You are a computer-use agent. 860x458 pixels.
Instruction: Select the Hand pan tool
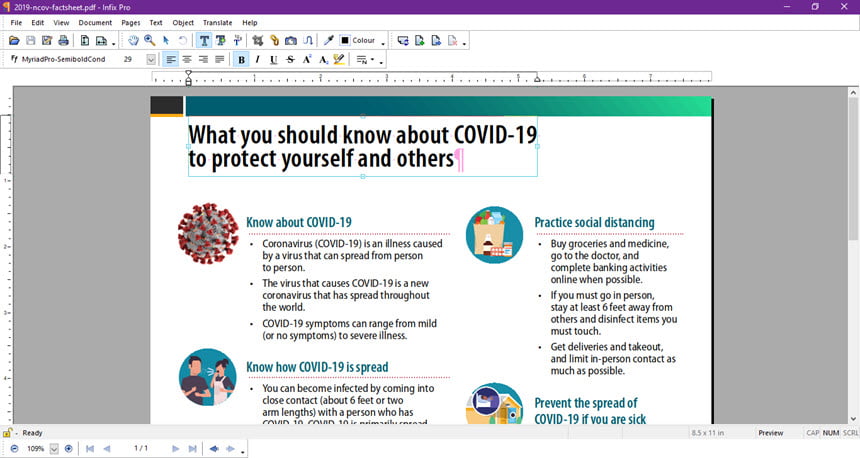(x=133, y=41)
